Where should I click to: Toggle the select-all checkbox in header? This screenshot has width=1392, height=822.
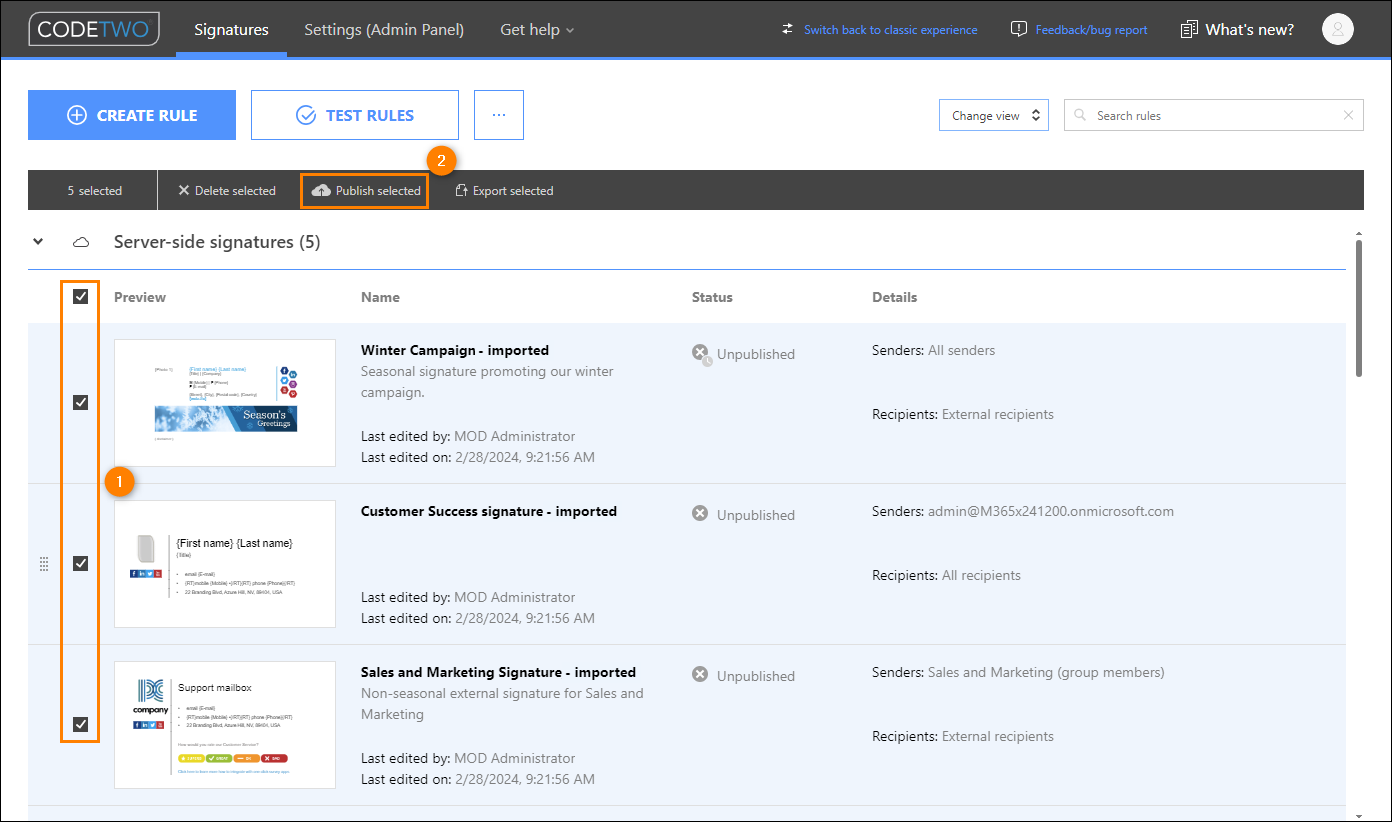click(81, 296)
